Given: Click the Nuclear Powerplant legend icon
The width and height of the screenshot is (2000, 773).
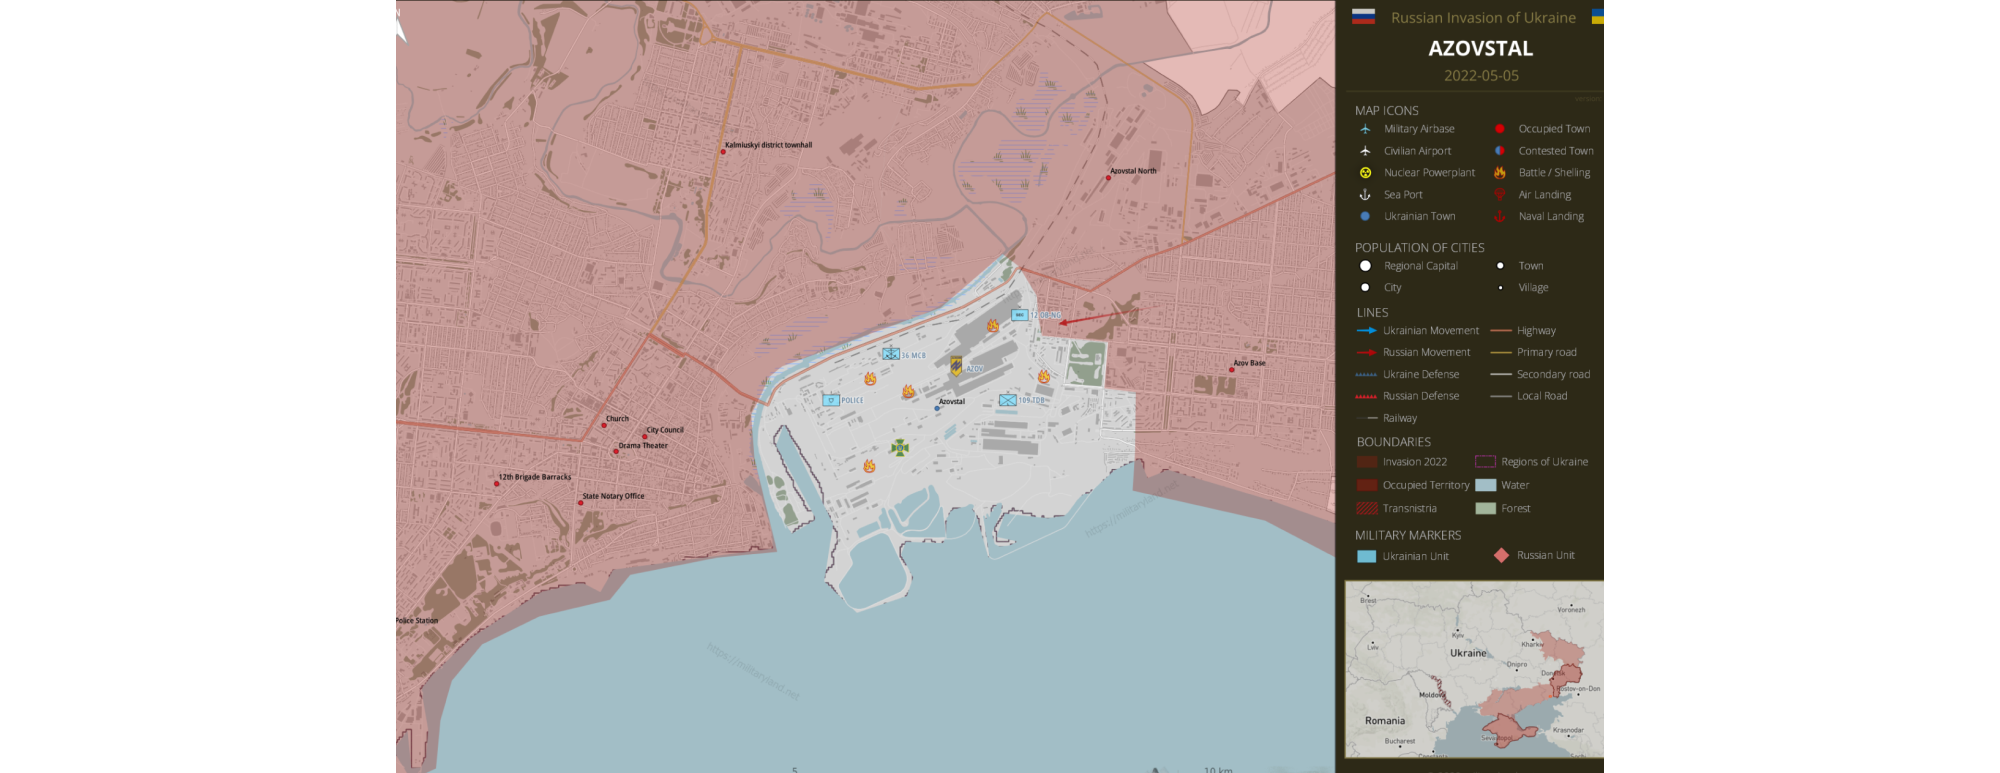Looking at the screenshot, I should tap(1365, 173).
